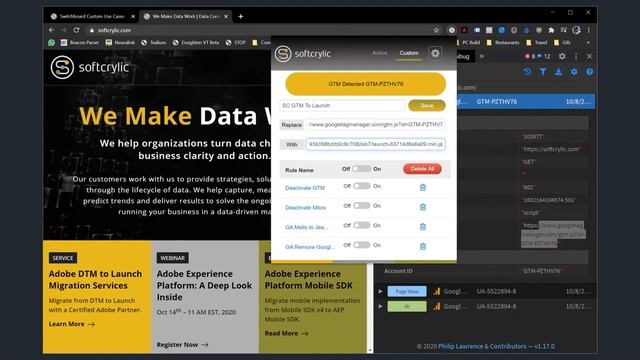Delete the Deactivate GTM rule
The height and width of the screenshot is (360, 640).
coord(423,187)
